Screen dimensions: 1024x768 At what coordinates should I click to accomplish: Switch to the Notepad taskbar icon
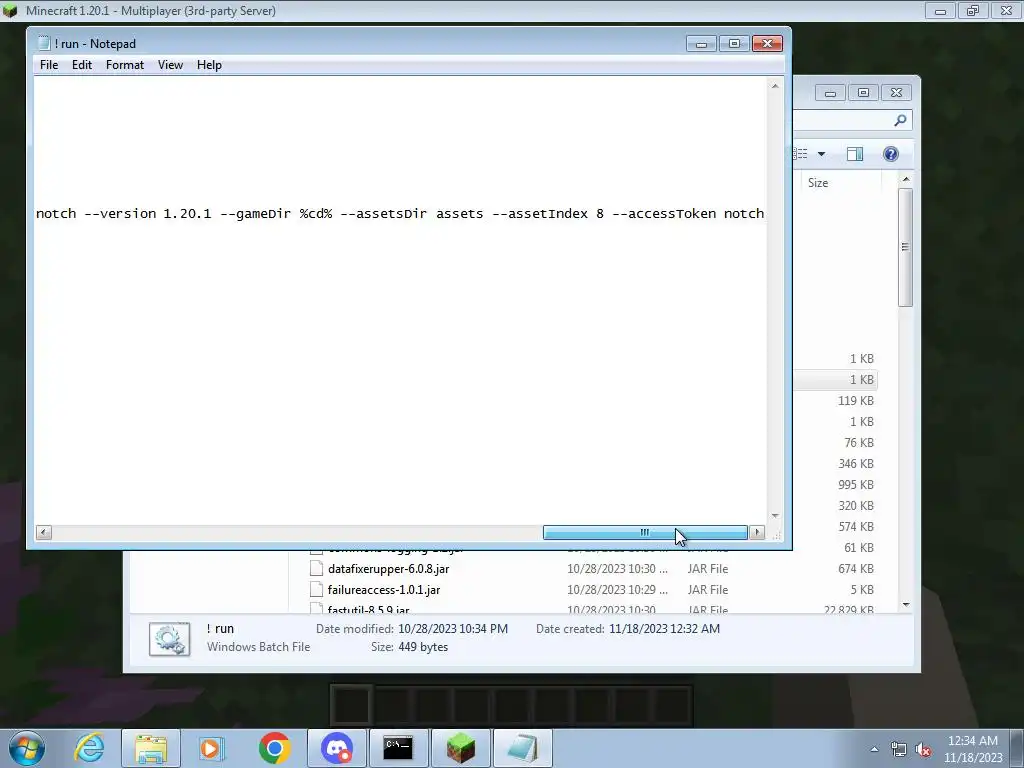tap(522, 748)
